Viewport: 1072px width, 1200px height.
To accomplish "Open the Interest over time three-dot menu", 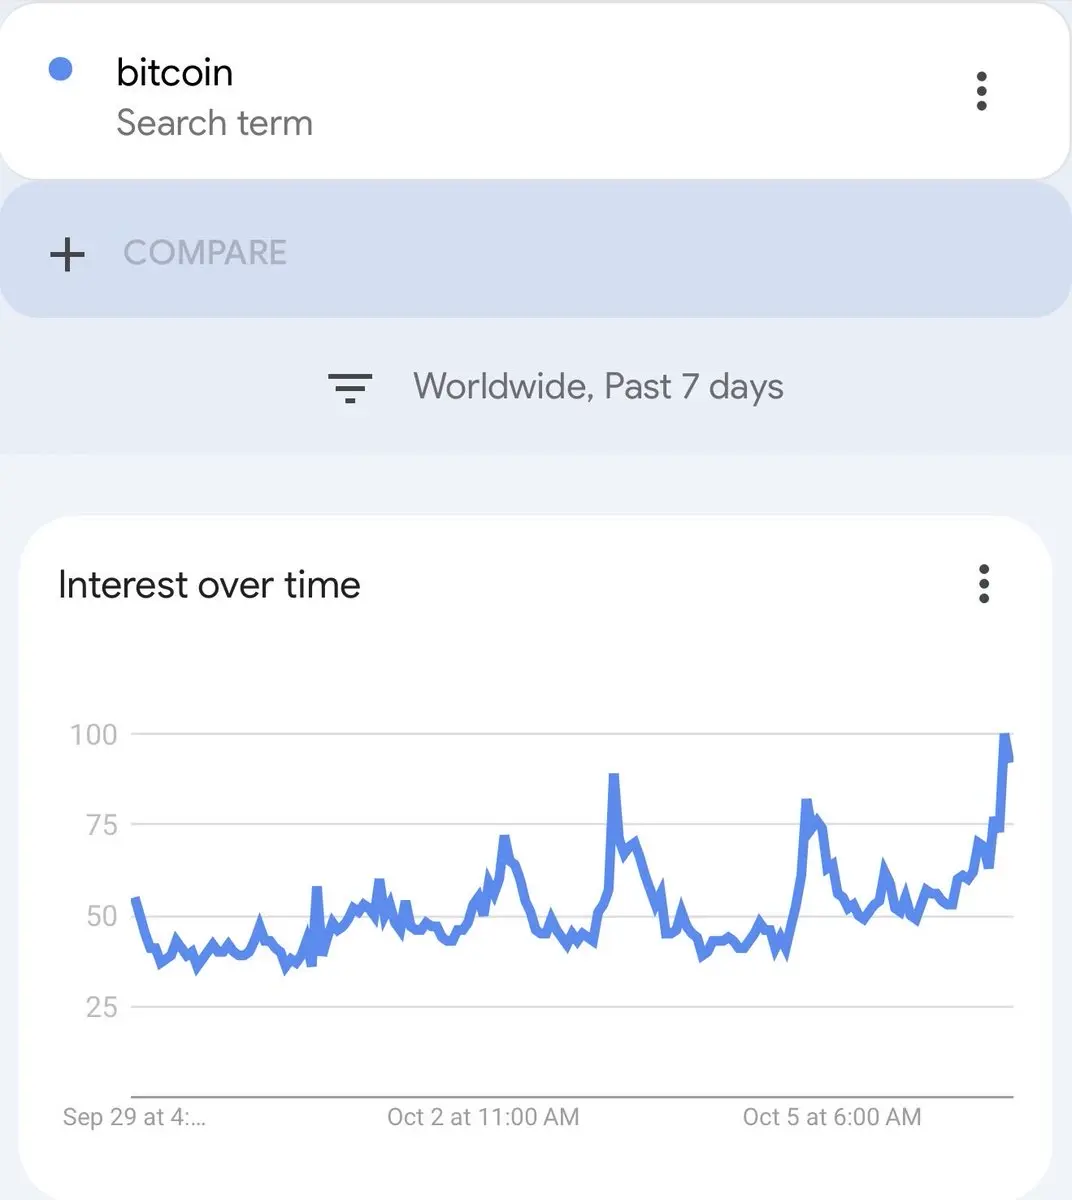I will [x=984, y=584].
